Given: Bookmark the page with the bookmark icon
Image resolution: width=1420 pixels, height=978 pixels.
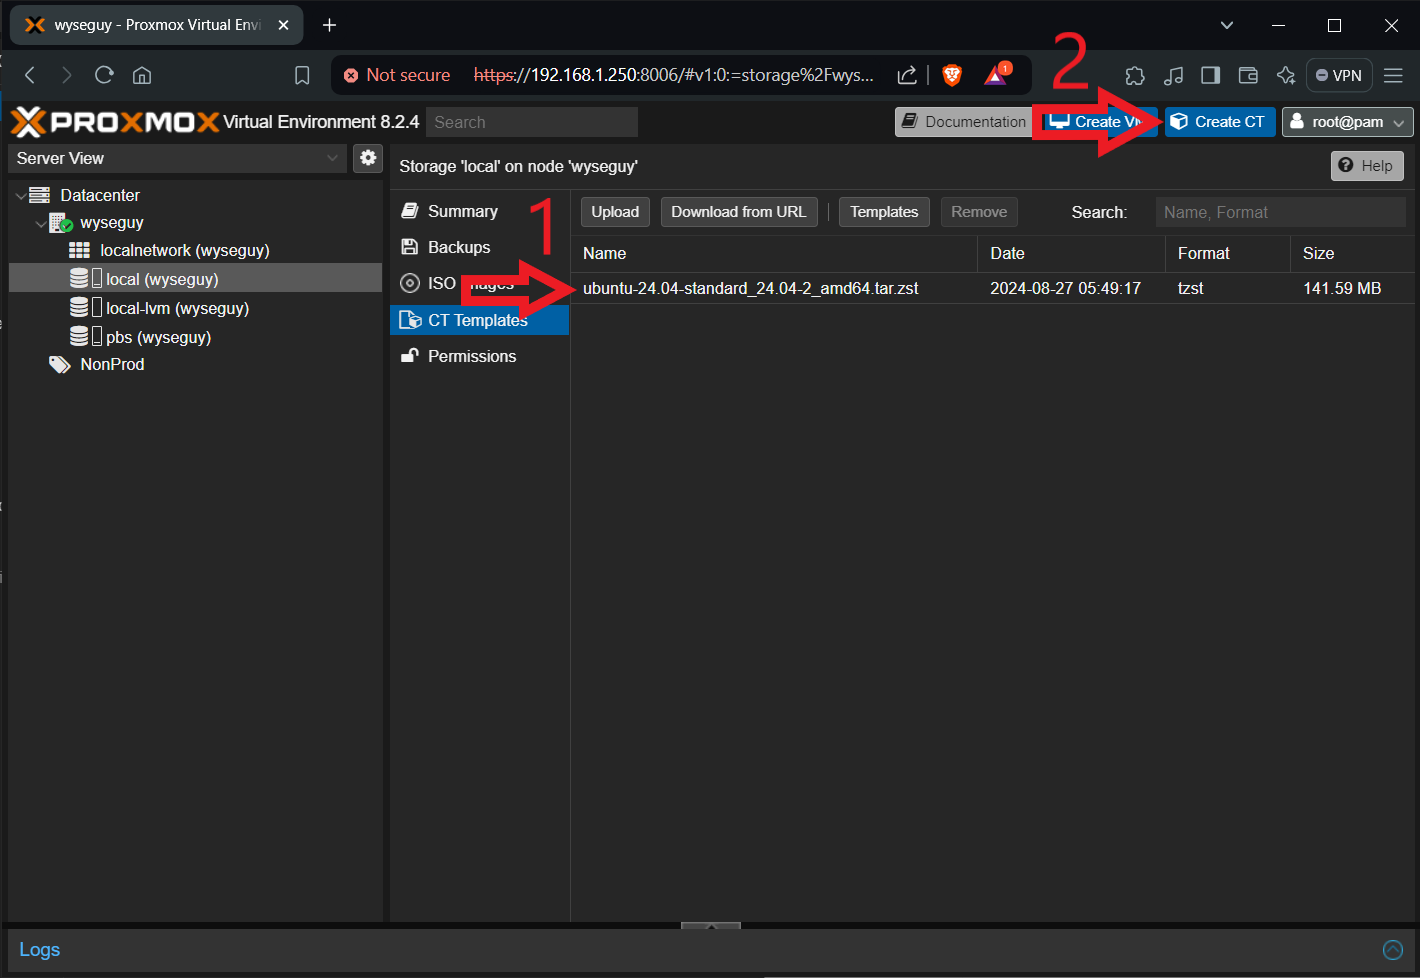Looking at the screenshot, I should point(302,75).
